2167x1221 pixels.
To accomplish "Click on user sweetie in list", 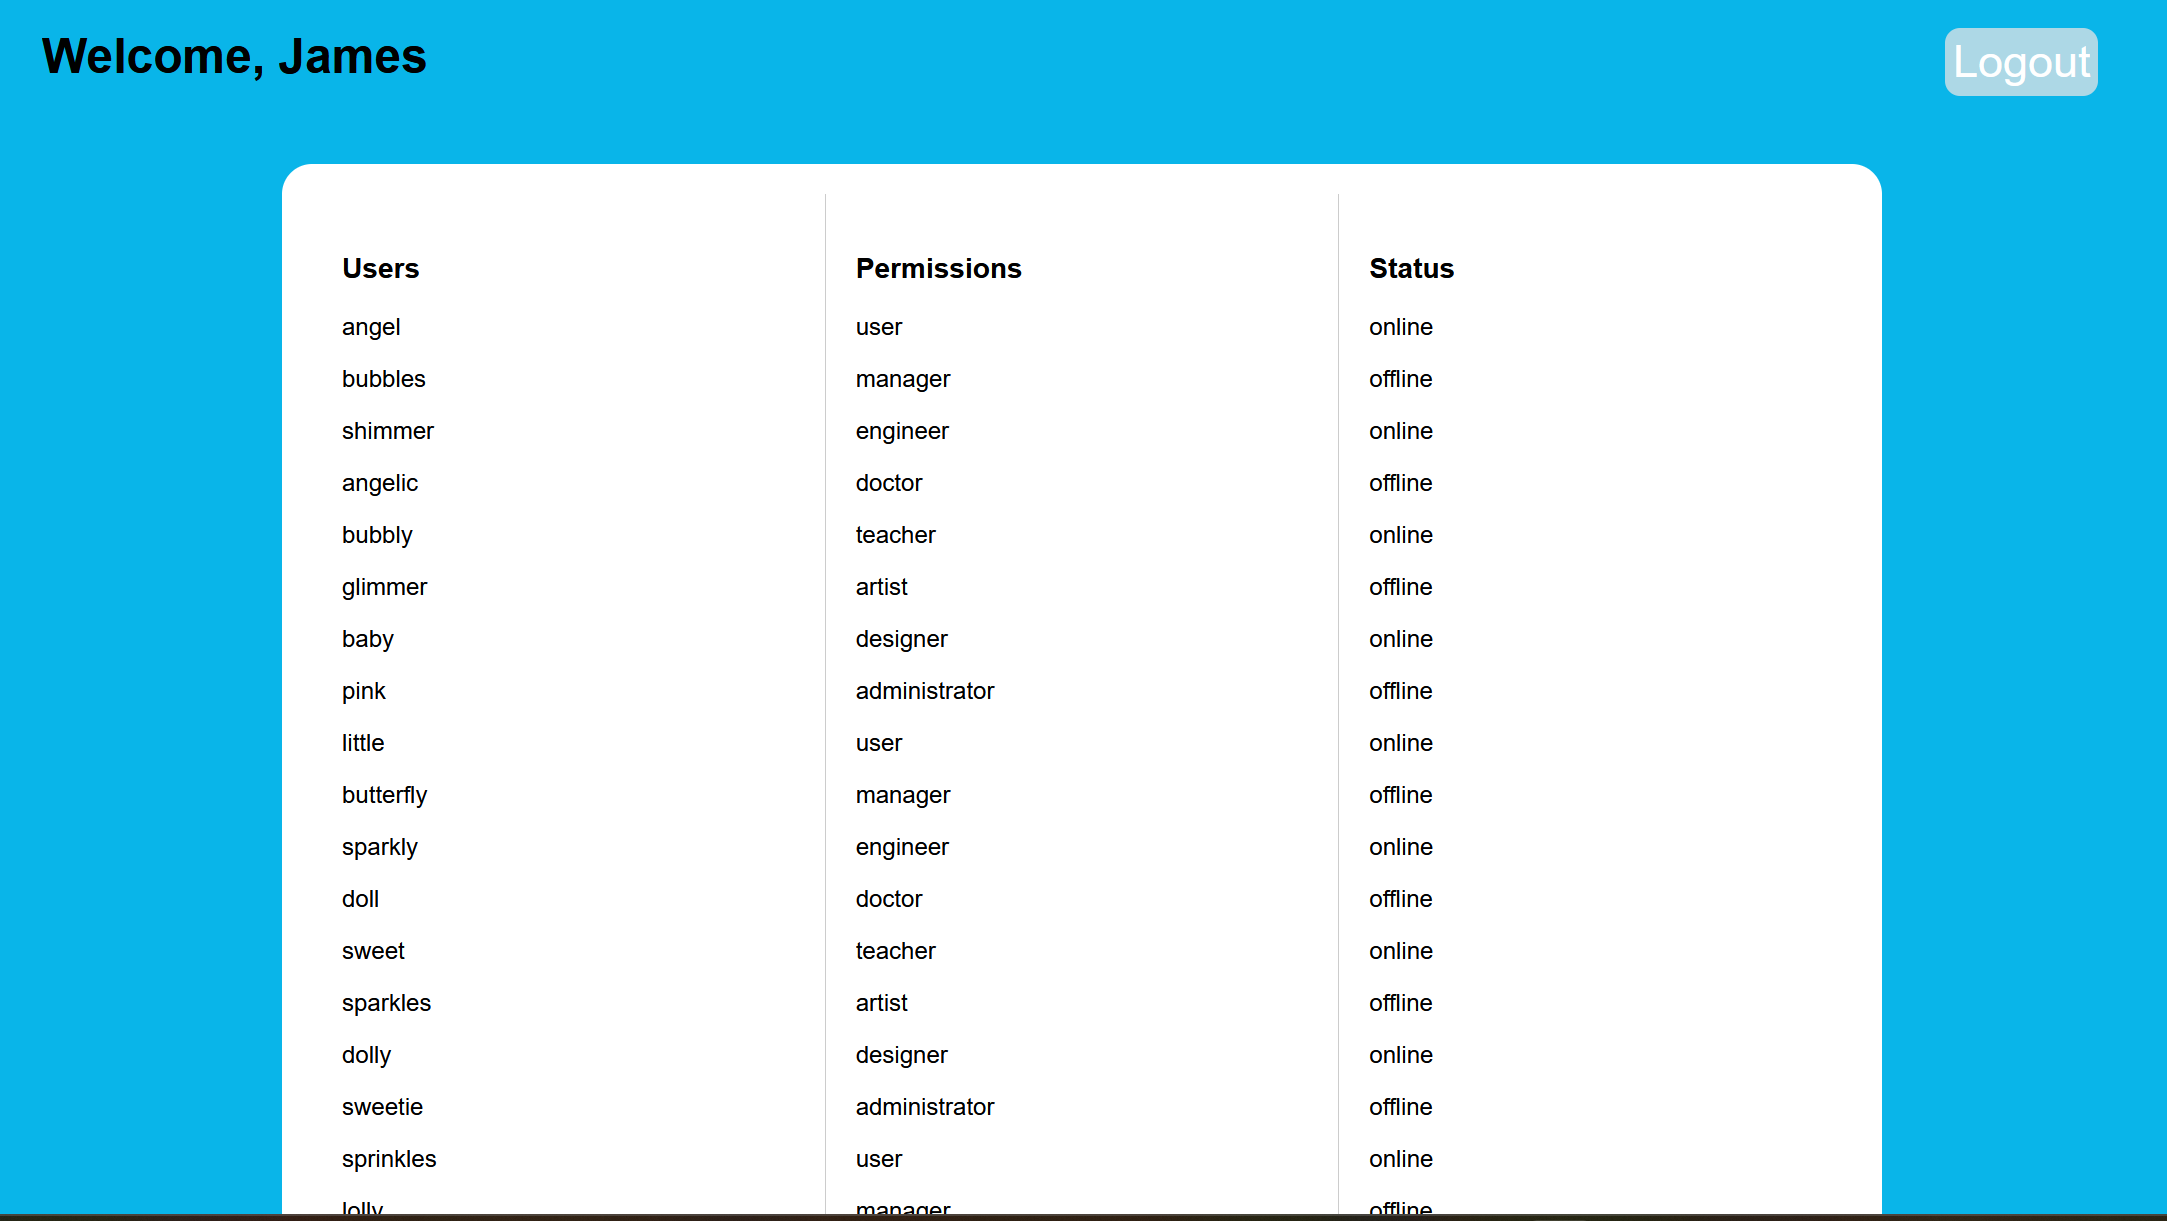I will coord(380,1106).
